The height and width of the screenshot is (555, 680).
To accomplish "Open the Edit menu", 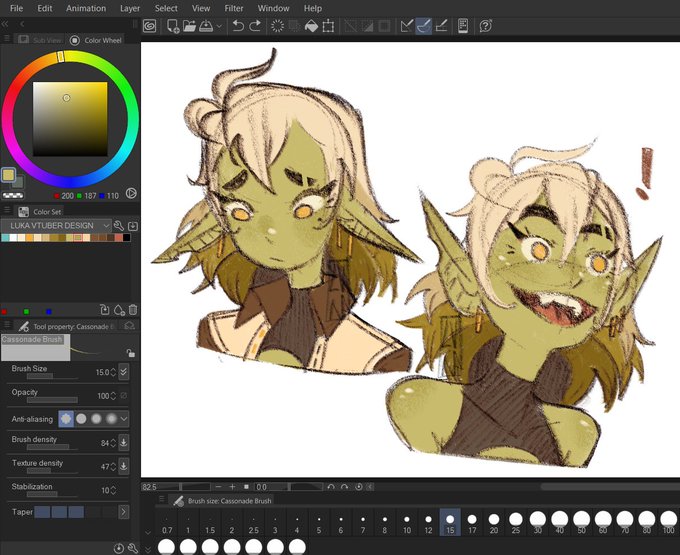I will 45,8.
